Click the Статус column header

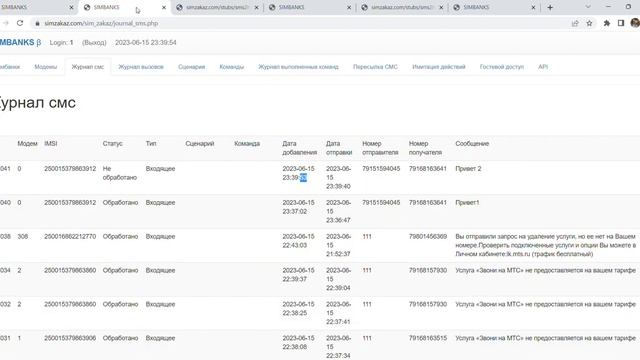click(x=113, y=144)
